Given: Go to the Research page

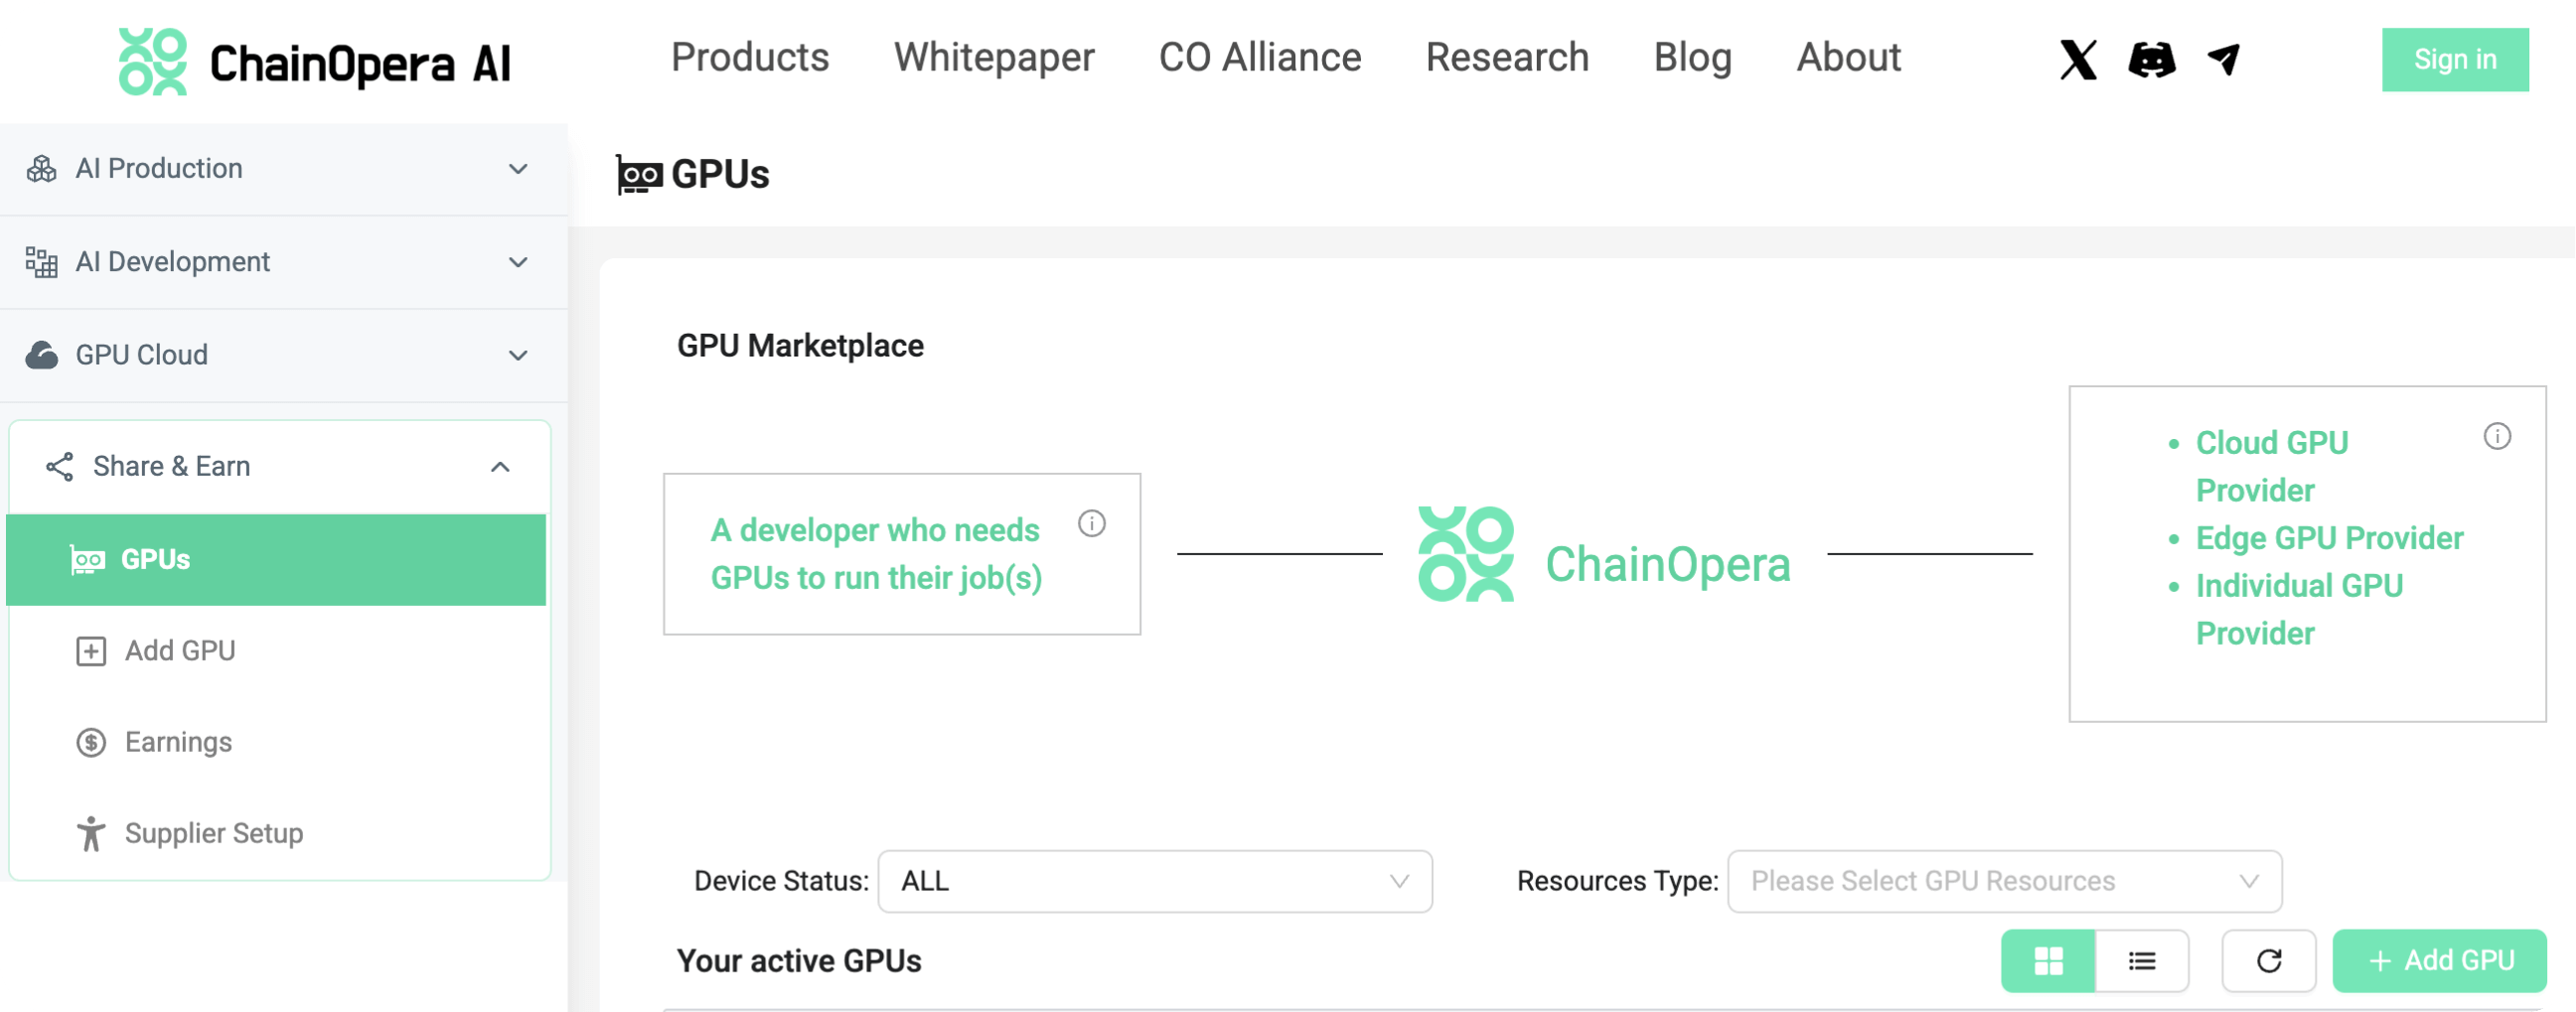Looking at the screenshot, I should coord(1507,58).
